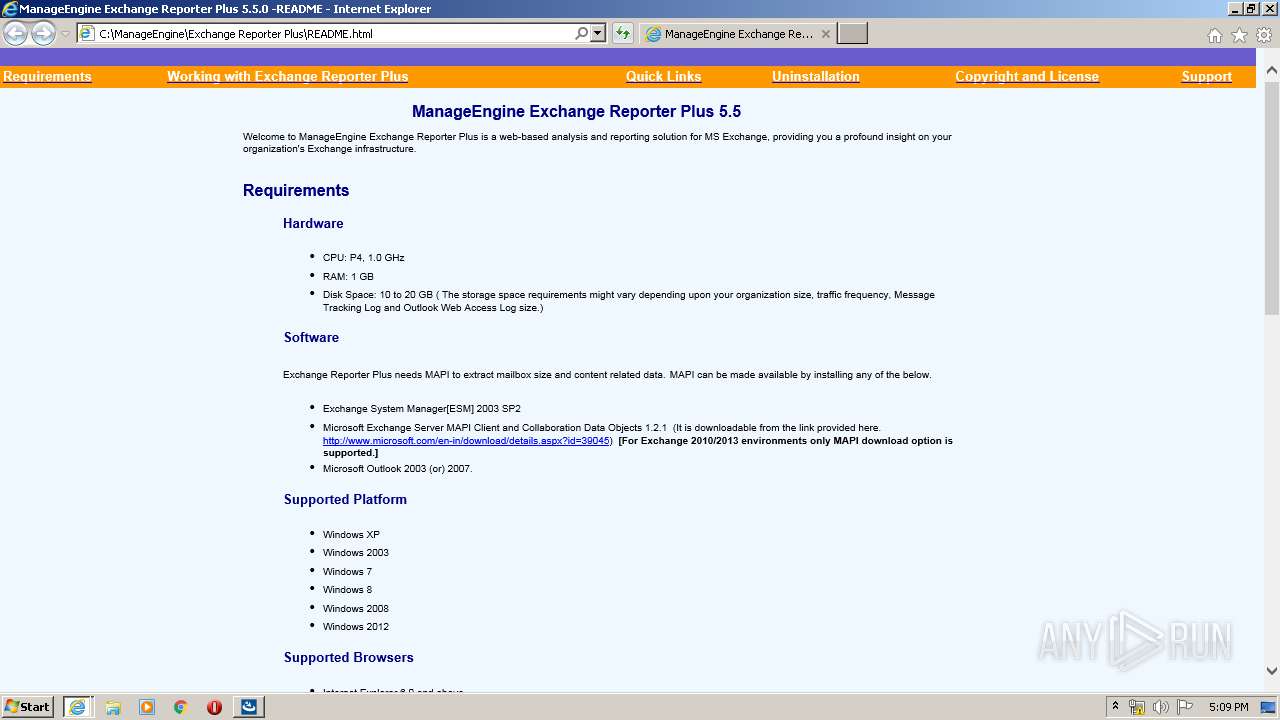Image resolution: width=1280 pixels, height=720 pixels.
Task: Open File Explorer folder taskbar icon
Action: click(113, 707)
